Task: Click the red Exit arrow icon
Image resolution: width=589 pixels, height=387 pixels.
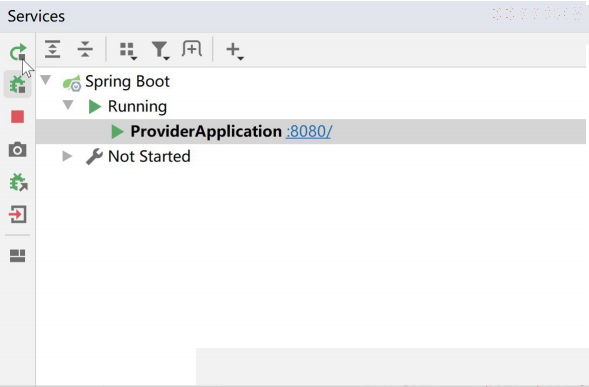Action: click(x=18, y=215)
